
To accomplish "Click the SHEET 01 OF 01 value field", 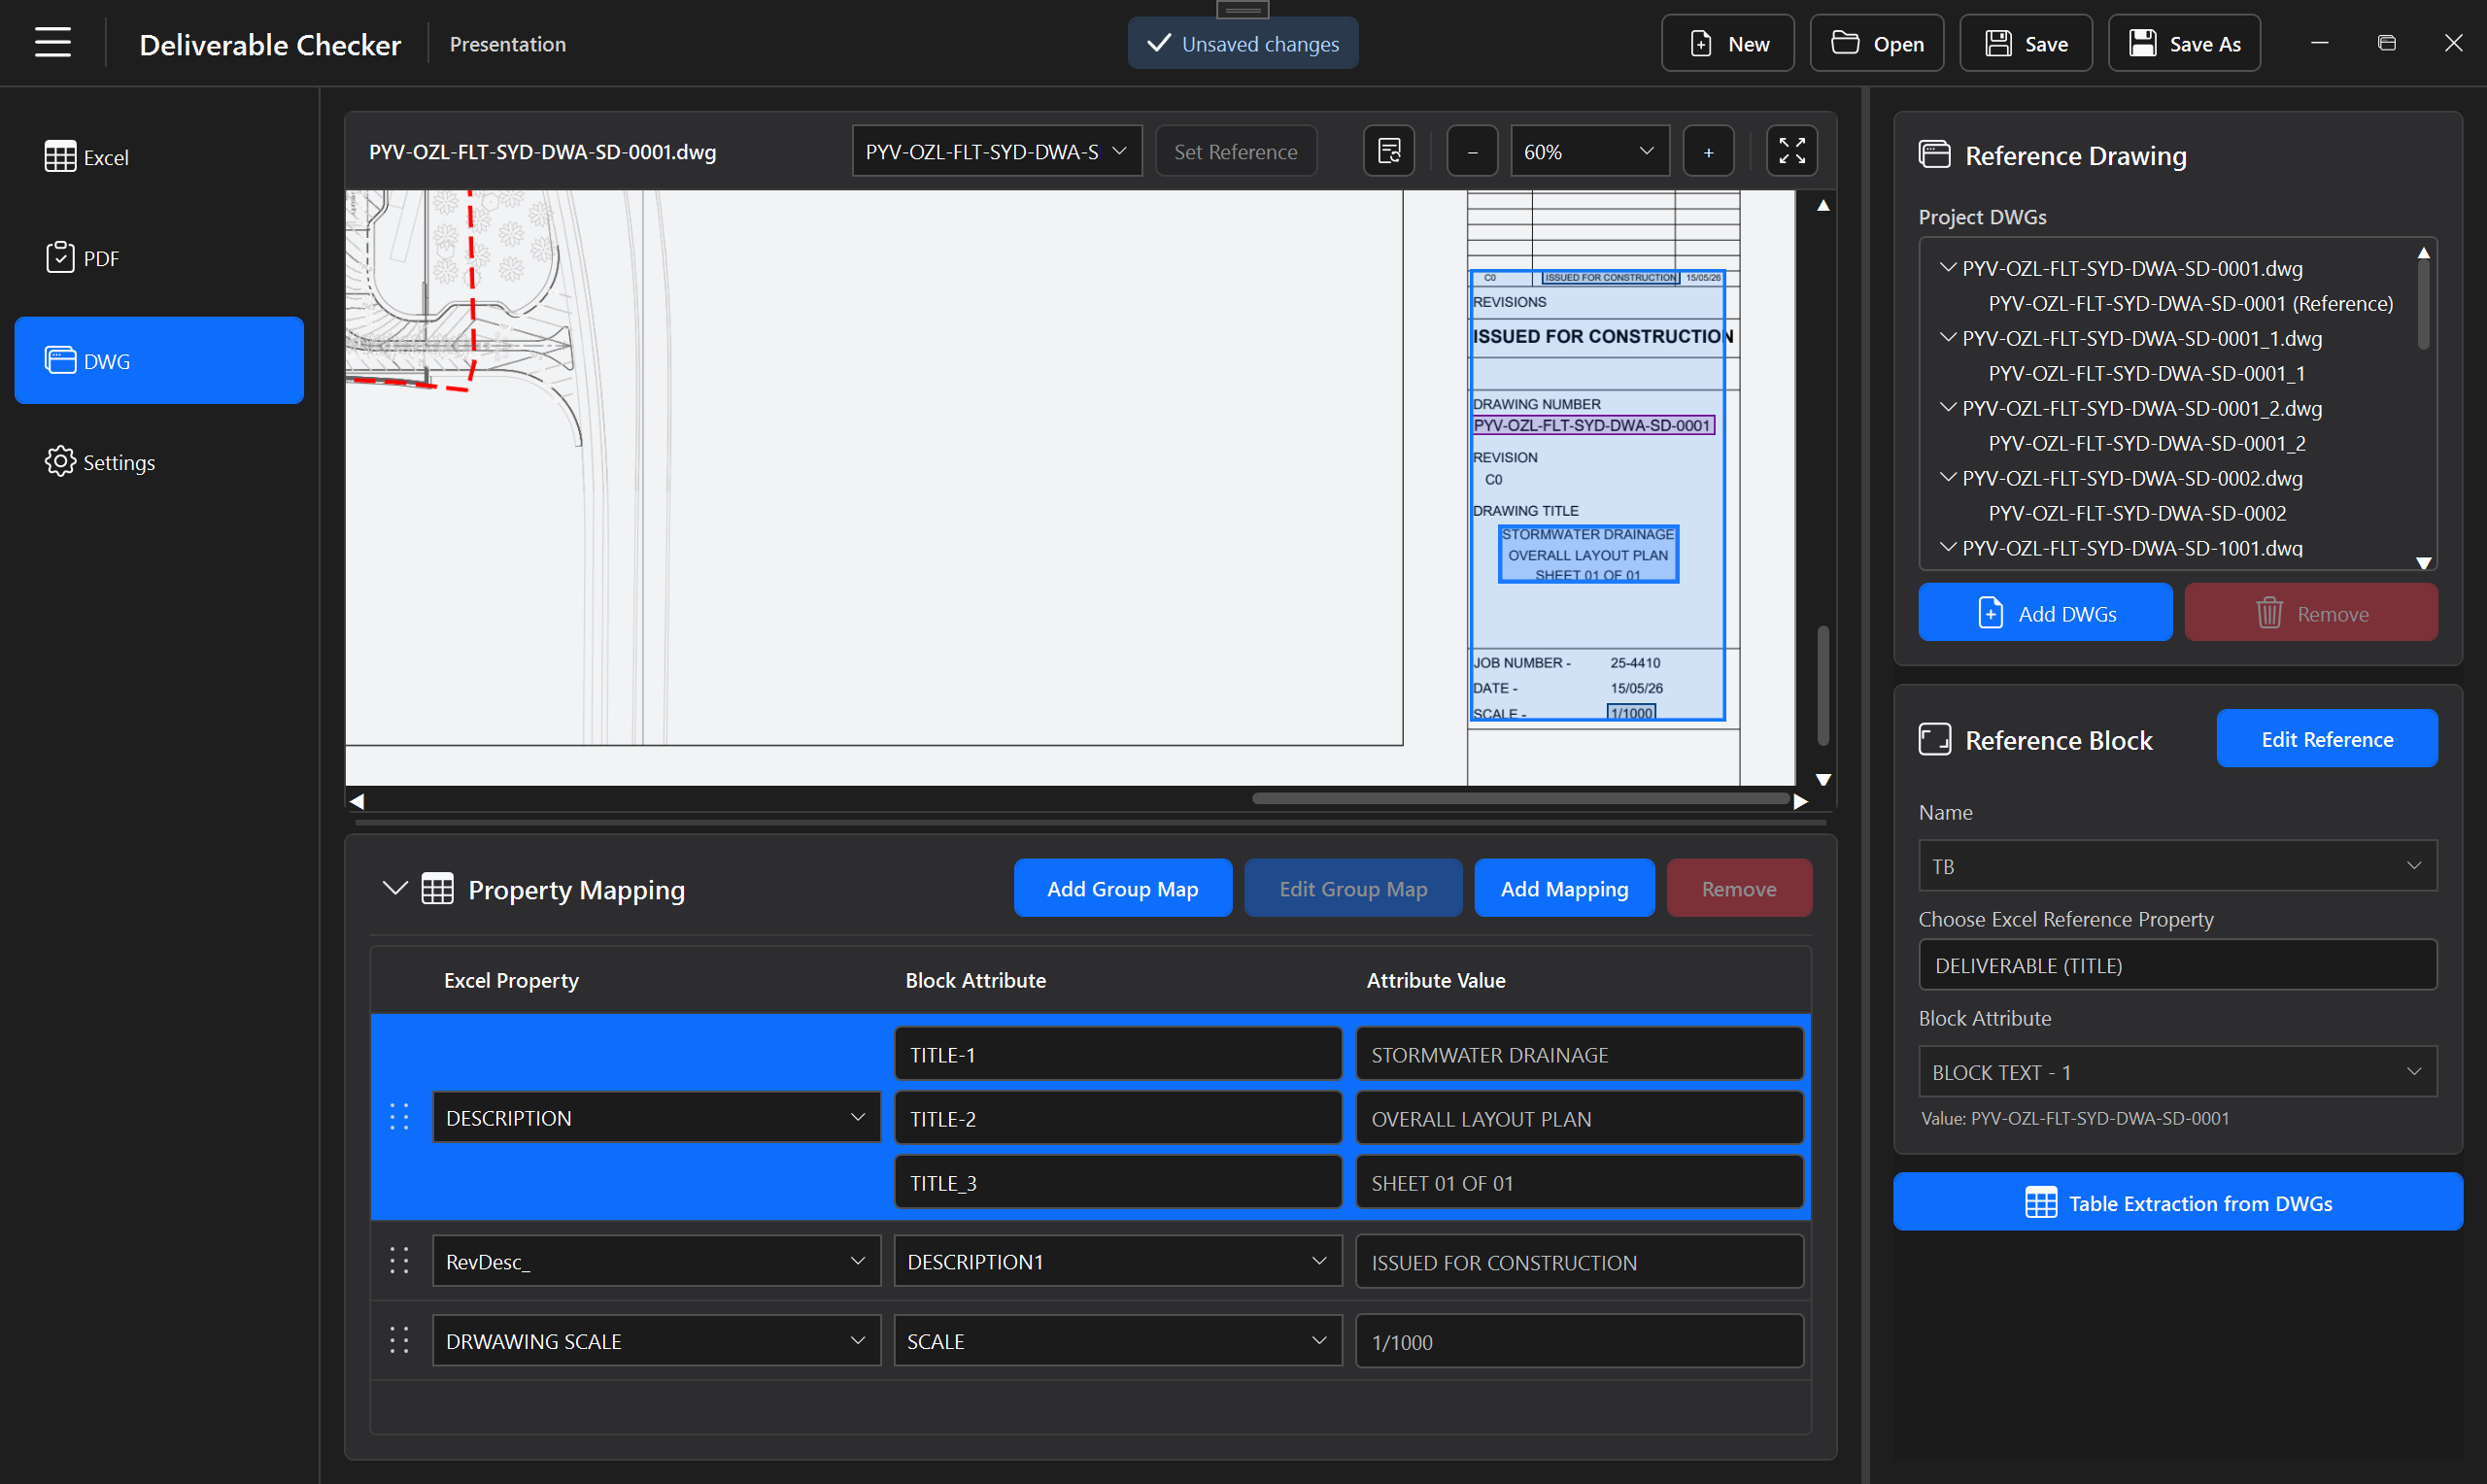I will 1579,1182.
